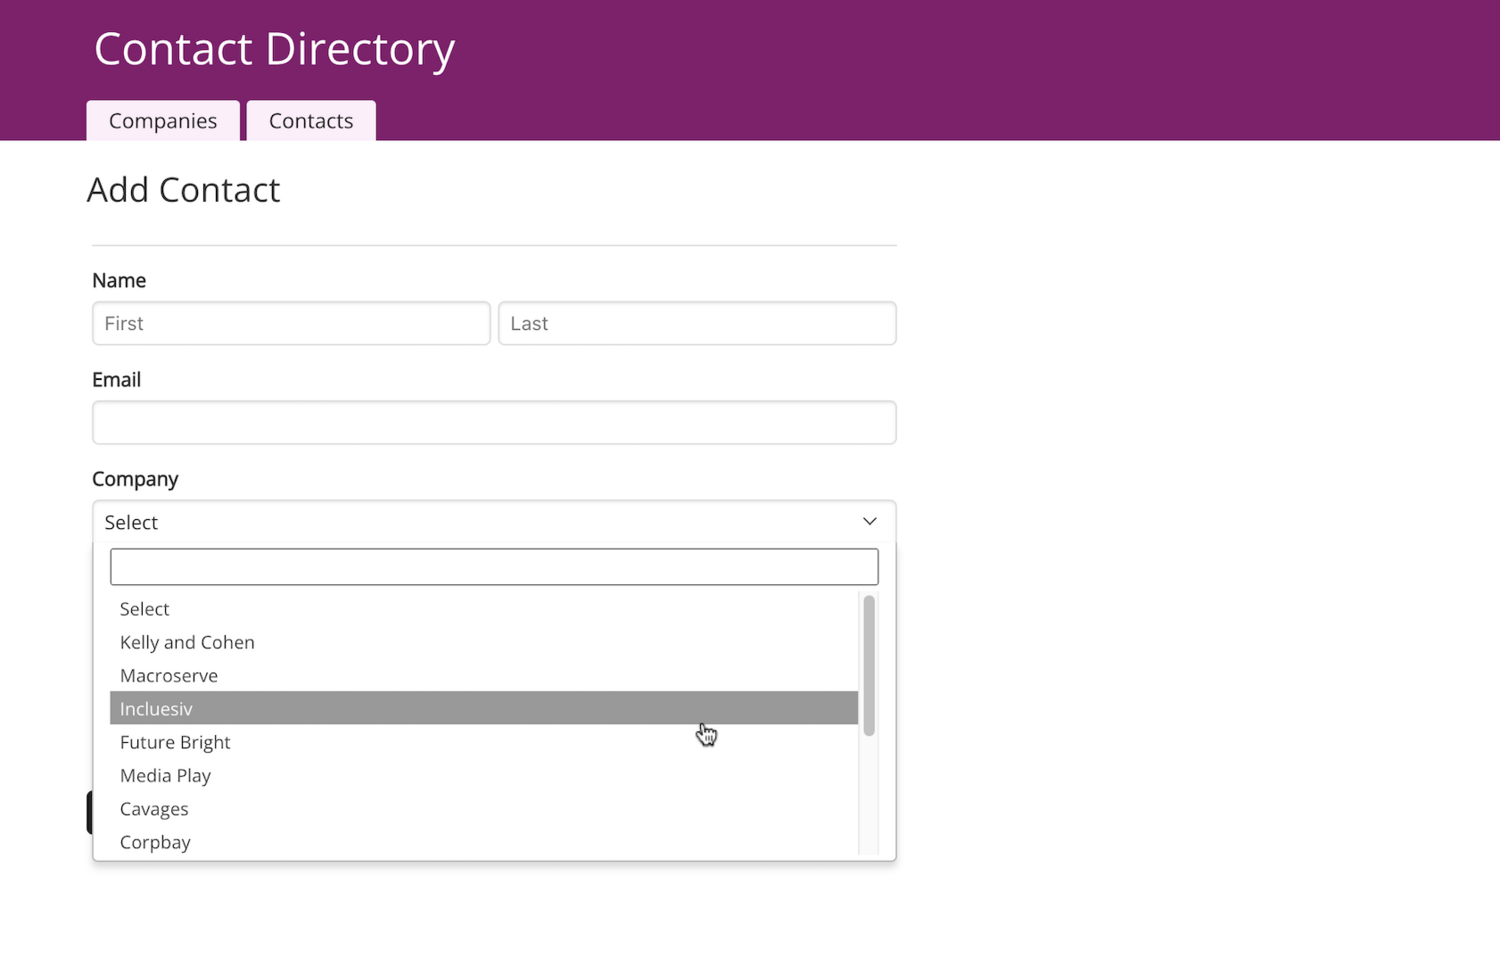Focus the Email text box

[x=494, y=423]
